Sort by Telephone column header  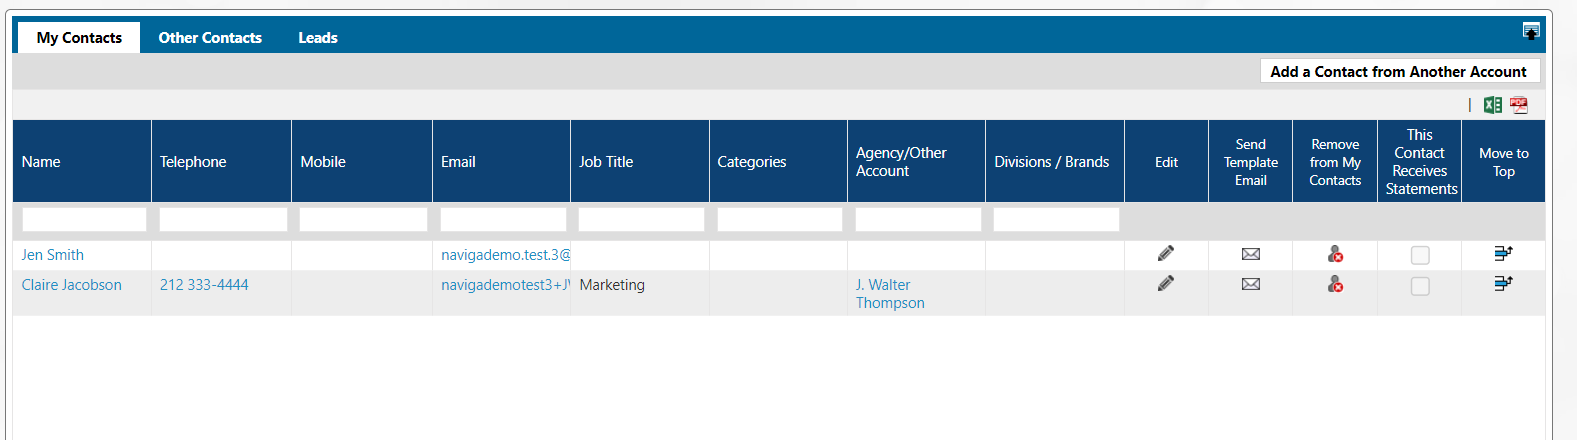193,162
